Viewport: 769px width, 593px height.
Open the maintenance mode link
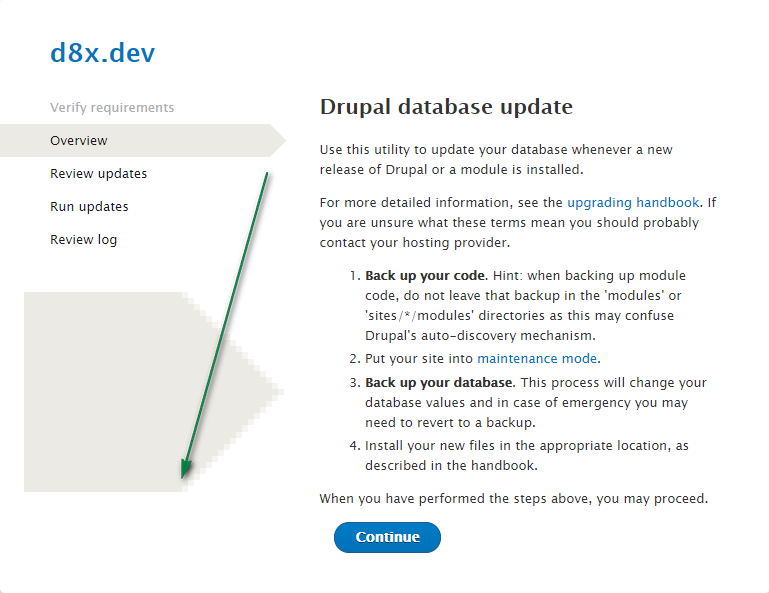pos(537,359)
